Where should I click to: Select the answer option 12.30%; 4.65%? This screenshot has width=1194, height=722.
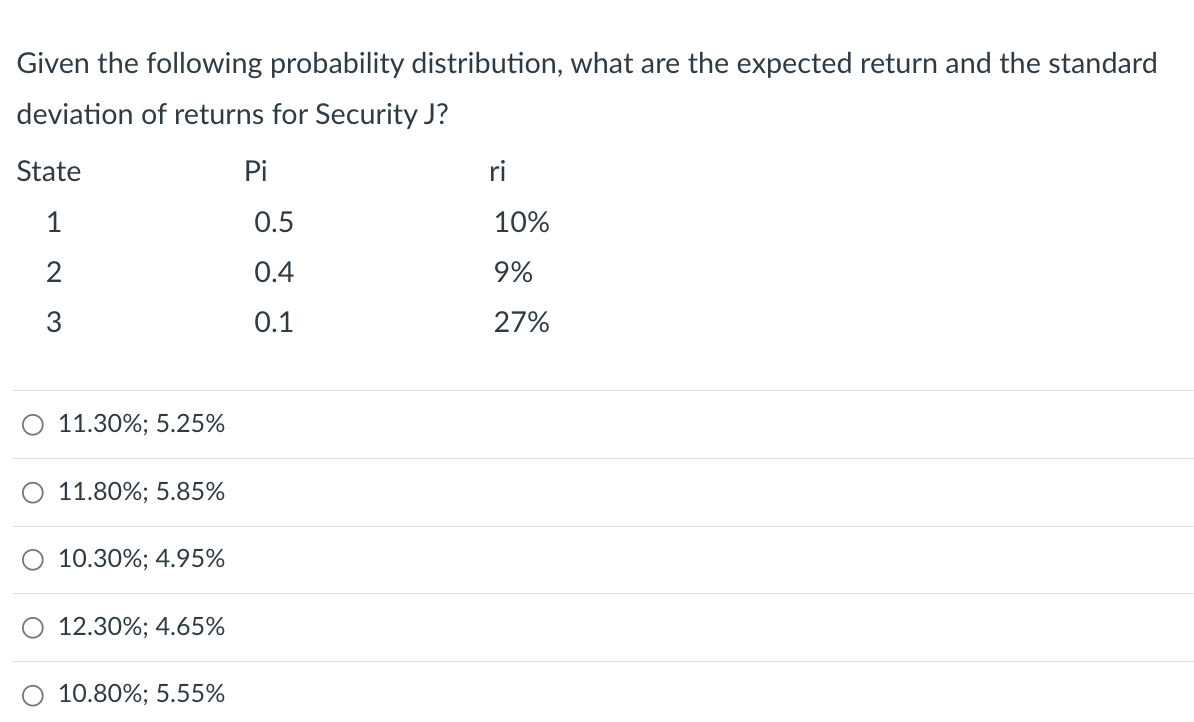click(x=141, y=626)
